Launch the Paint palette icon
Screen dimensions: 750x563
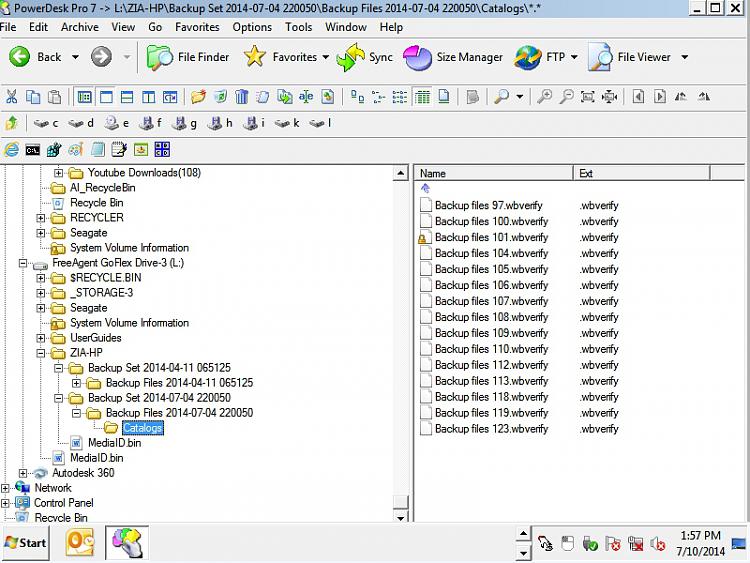pos(76,150)
